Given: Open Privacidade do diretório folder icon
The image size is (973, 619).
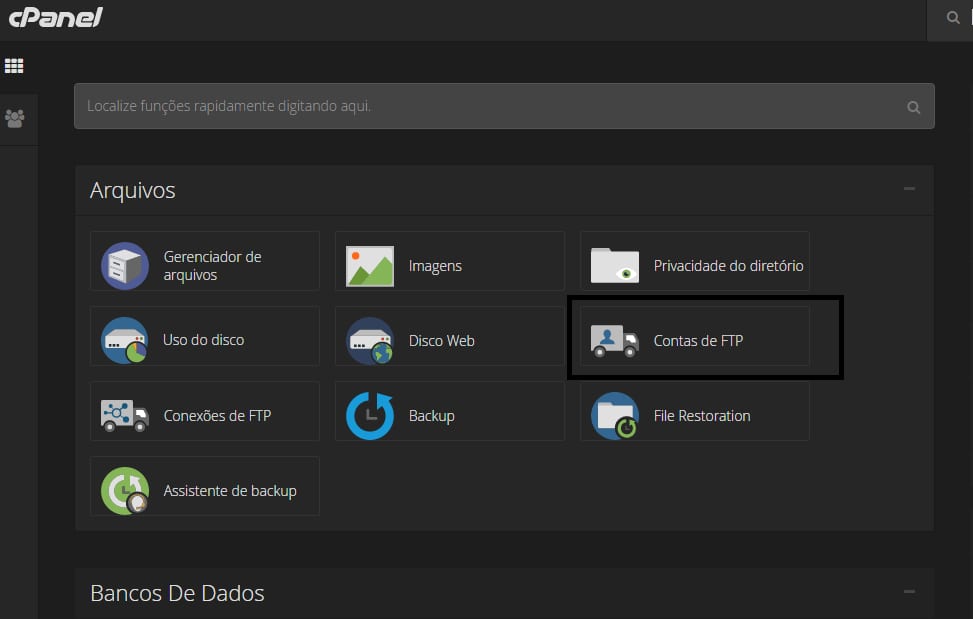Looking at the screenshot, I should tap(615, 265).
